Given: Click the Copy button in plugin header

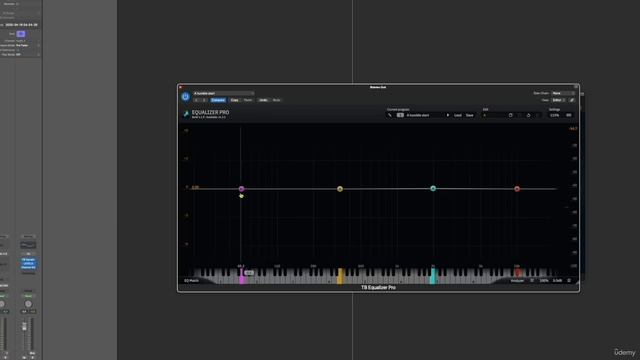Looking at the screenshot, I should [x=234, y=100].
